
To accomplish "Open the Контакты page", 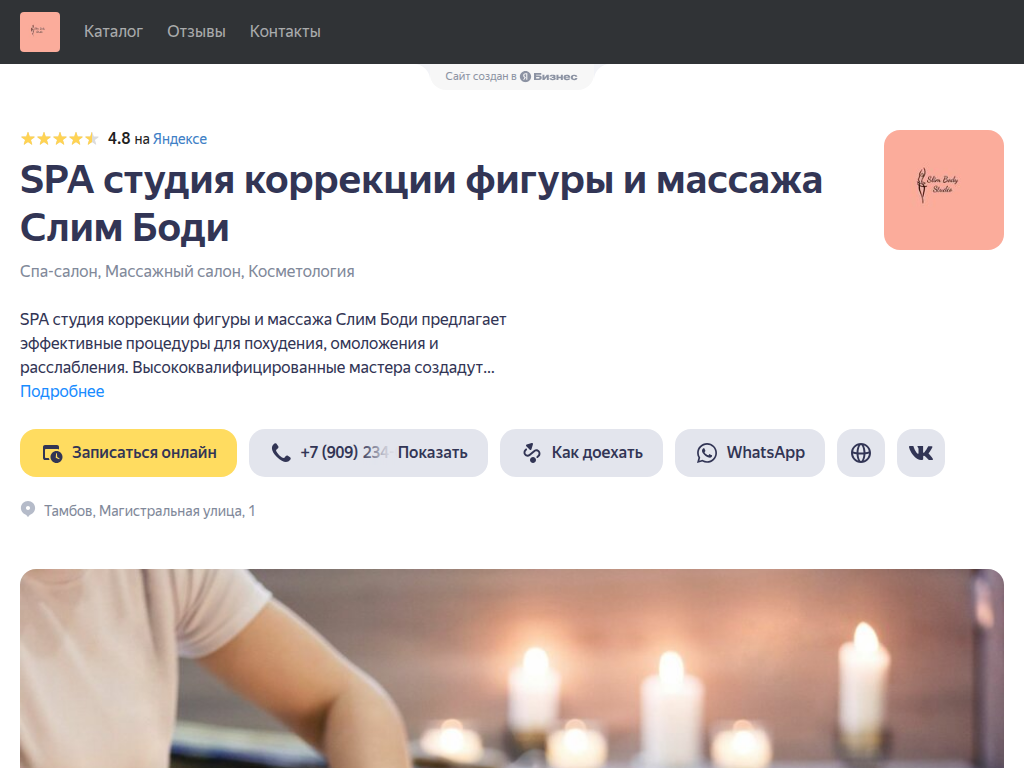I will coord(284,31).
